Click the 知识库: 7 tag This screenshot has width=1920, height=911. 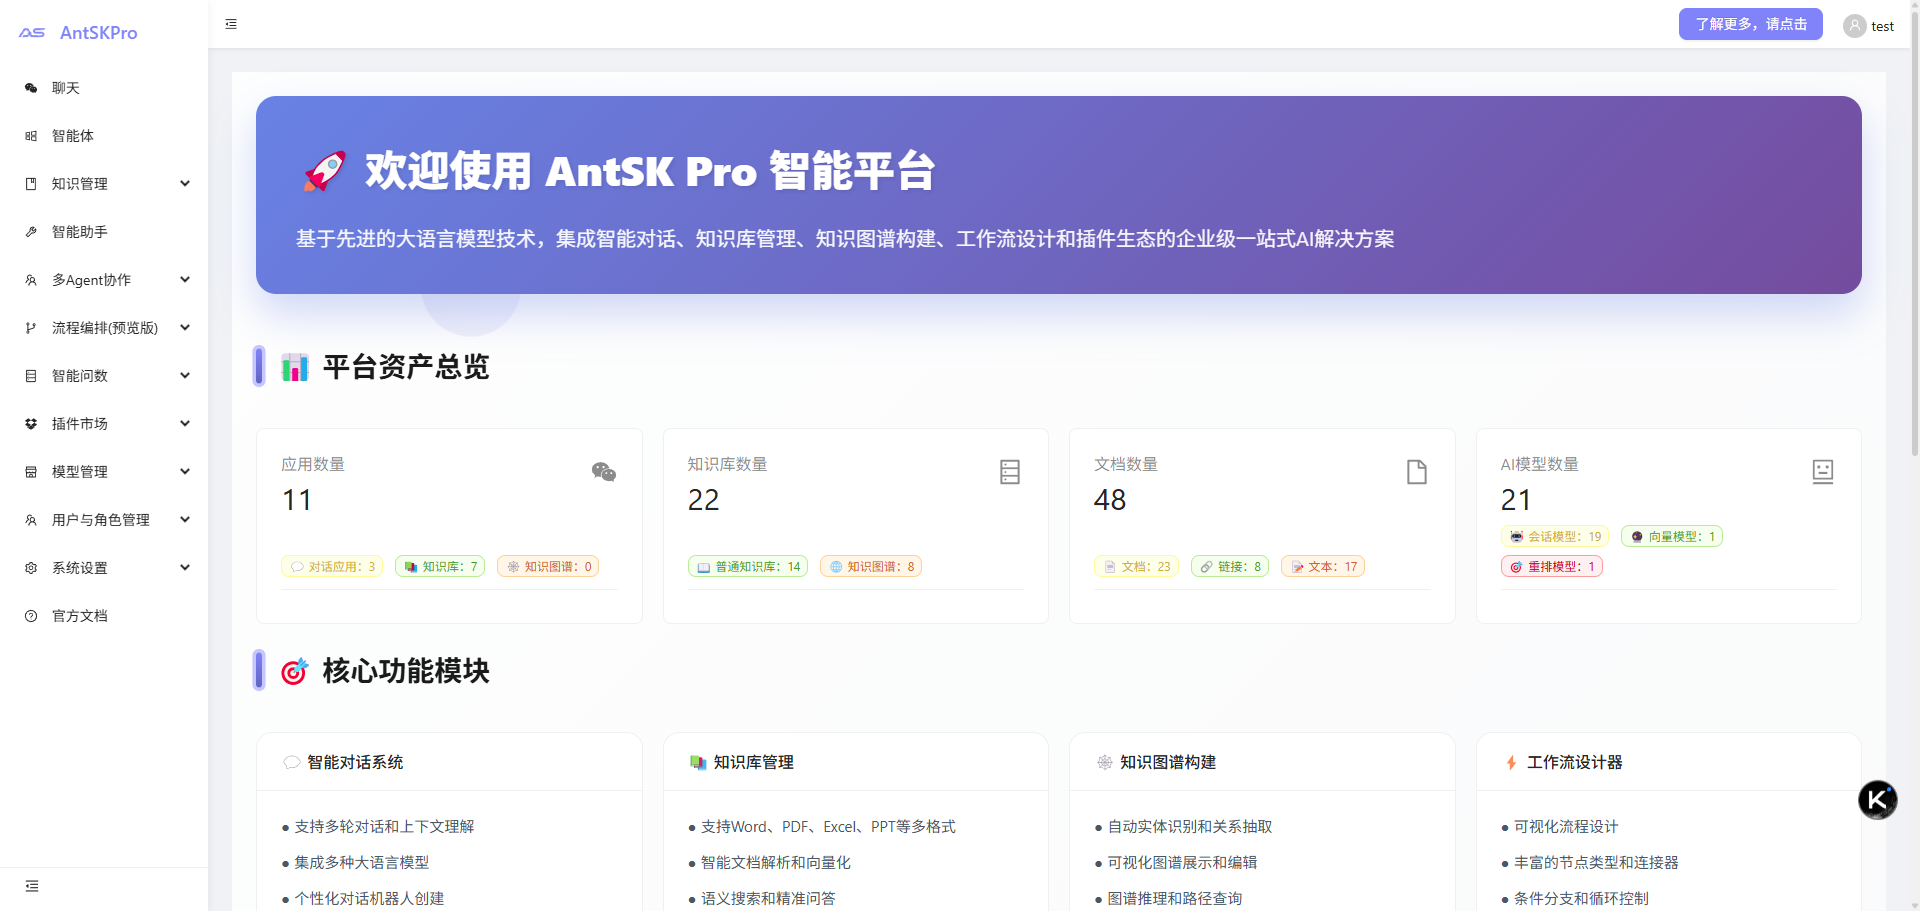440,567
